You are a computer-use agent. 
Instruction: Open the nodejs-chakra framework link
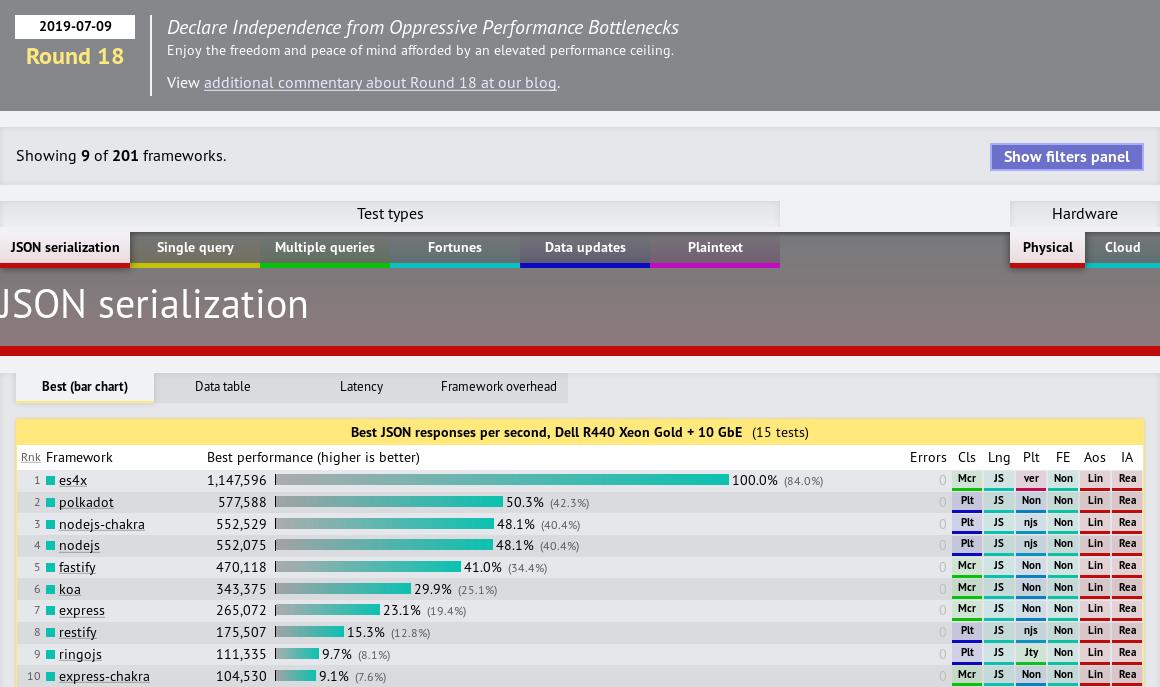[x=102, y=524]
